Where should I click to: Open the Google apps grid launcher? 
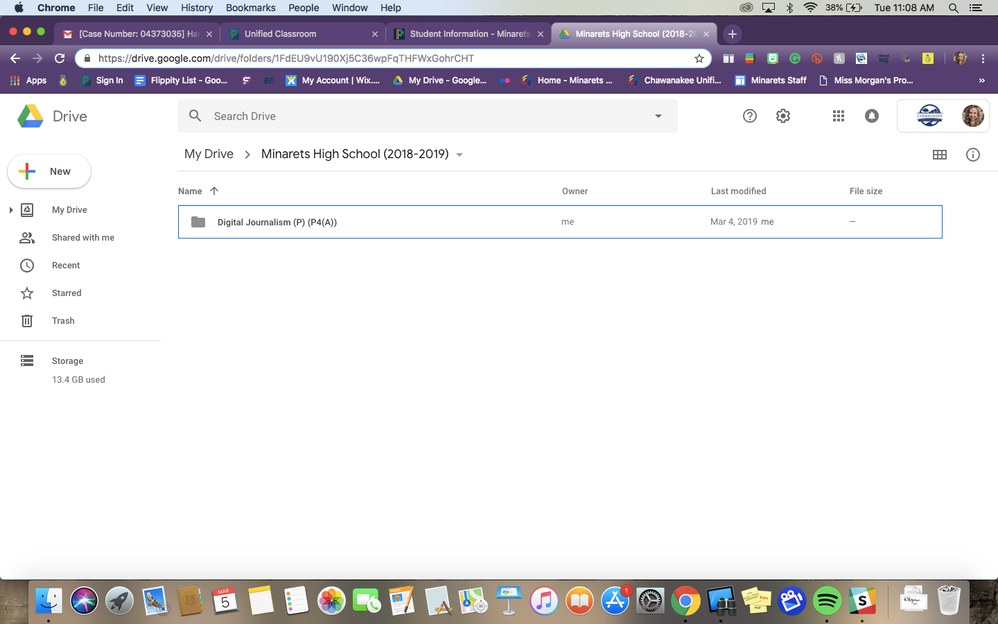pyautogui.click(x=838, y=116)
